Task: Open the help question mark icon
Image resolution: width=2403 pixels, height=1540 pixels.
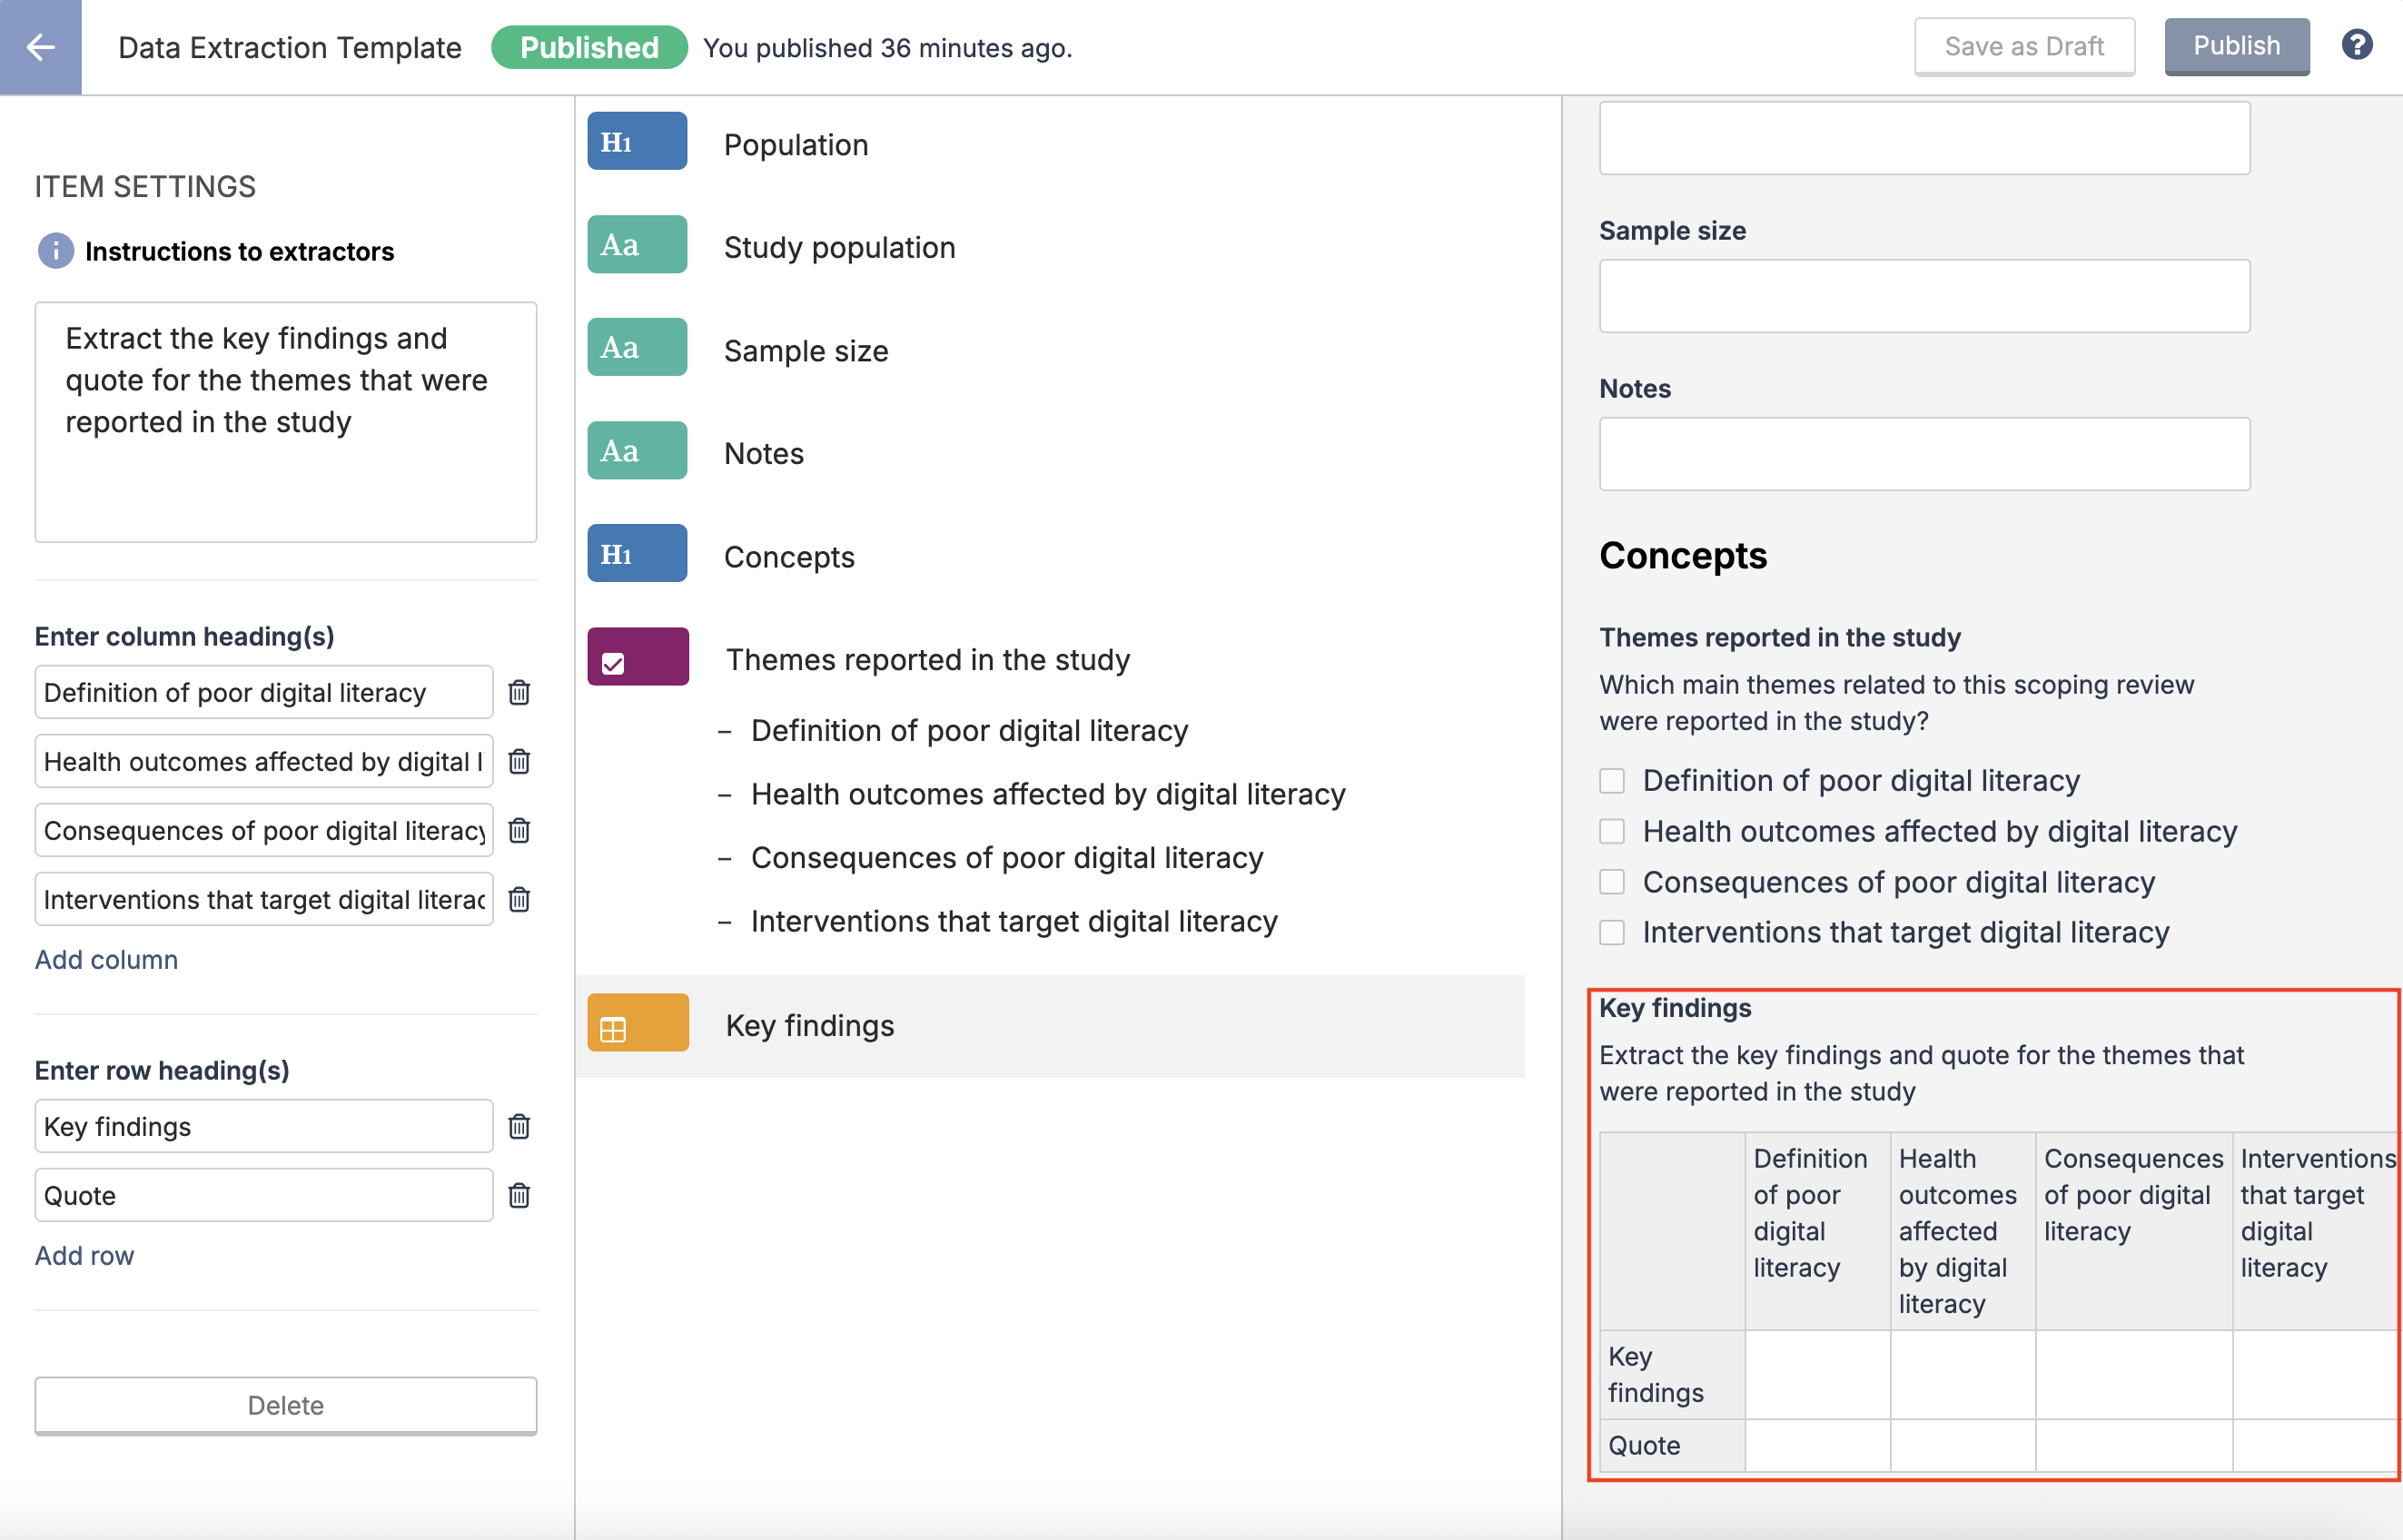Action: tap(2356, 45)
